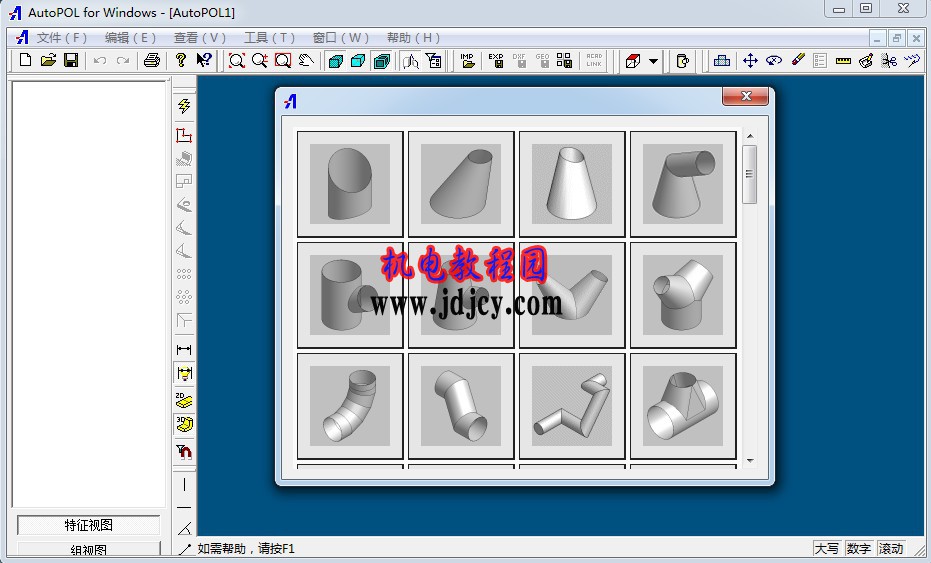
Task: Click the rotate view eye icon
Action: [774, 61]
